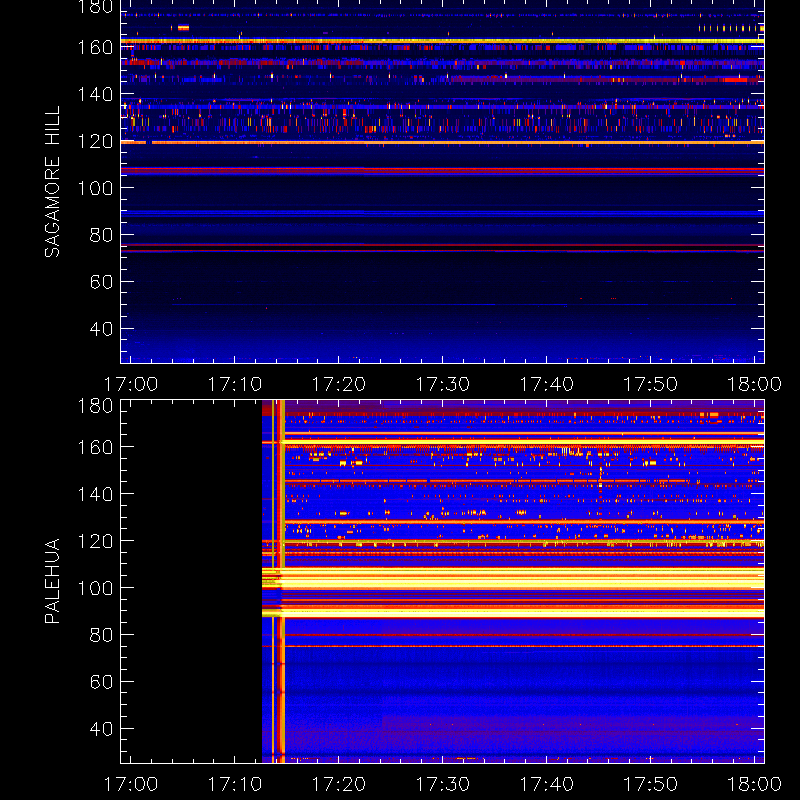
Task: Click the PALEHUA axis title
Action: pyautogui.click(x=52, y=581)
